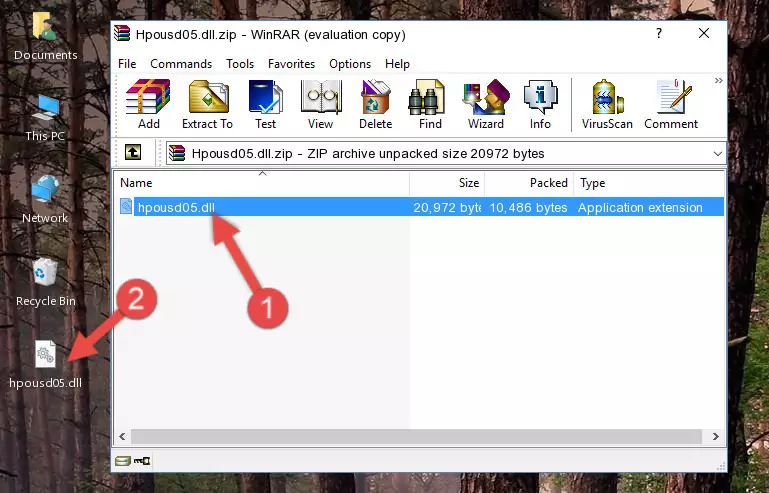Viewport: 769px width, 493px height.
Task: Start the VirusScan tool
Action: 607,104
